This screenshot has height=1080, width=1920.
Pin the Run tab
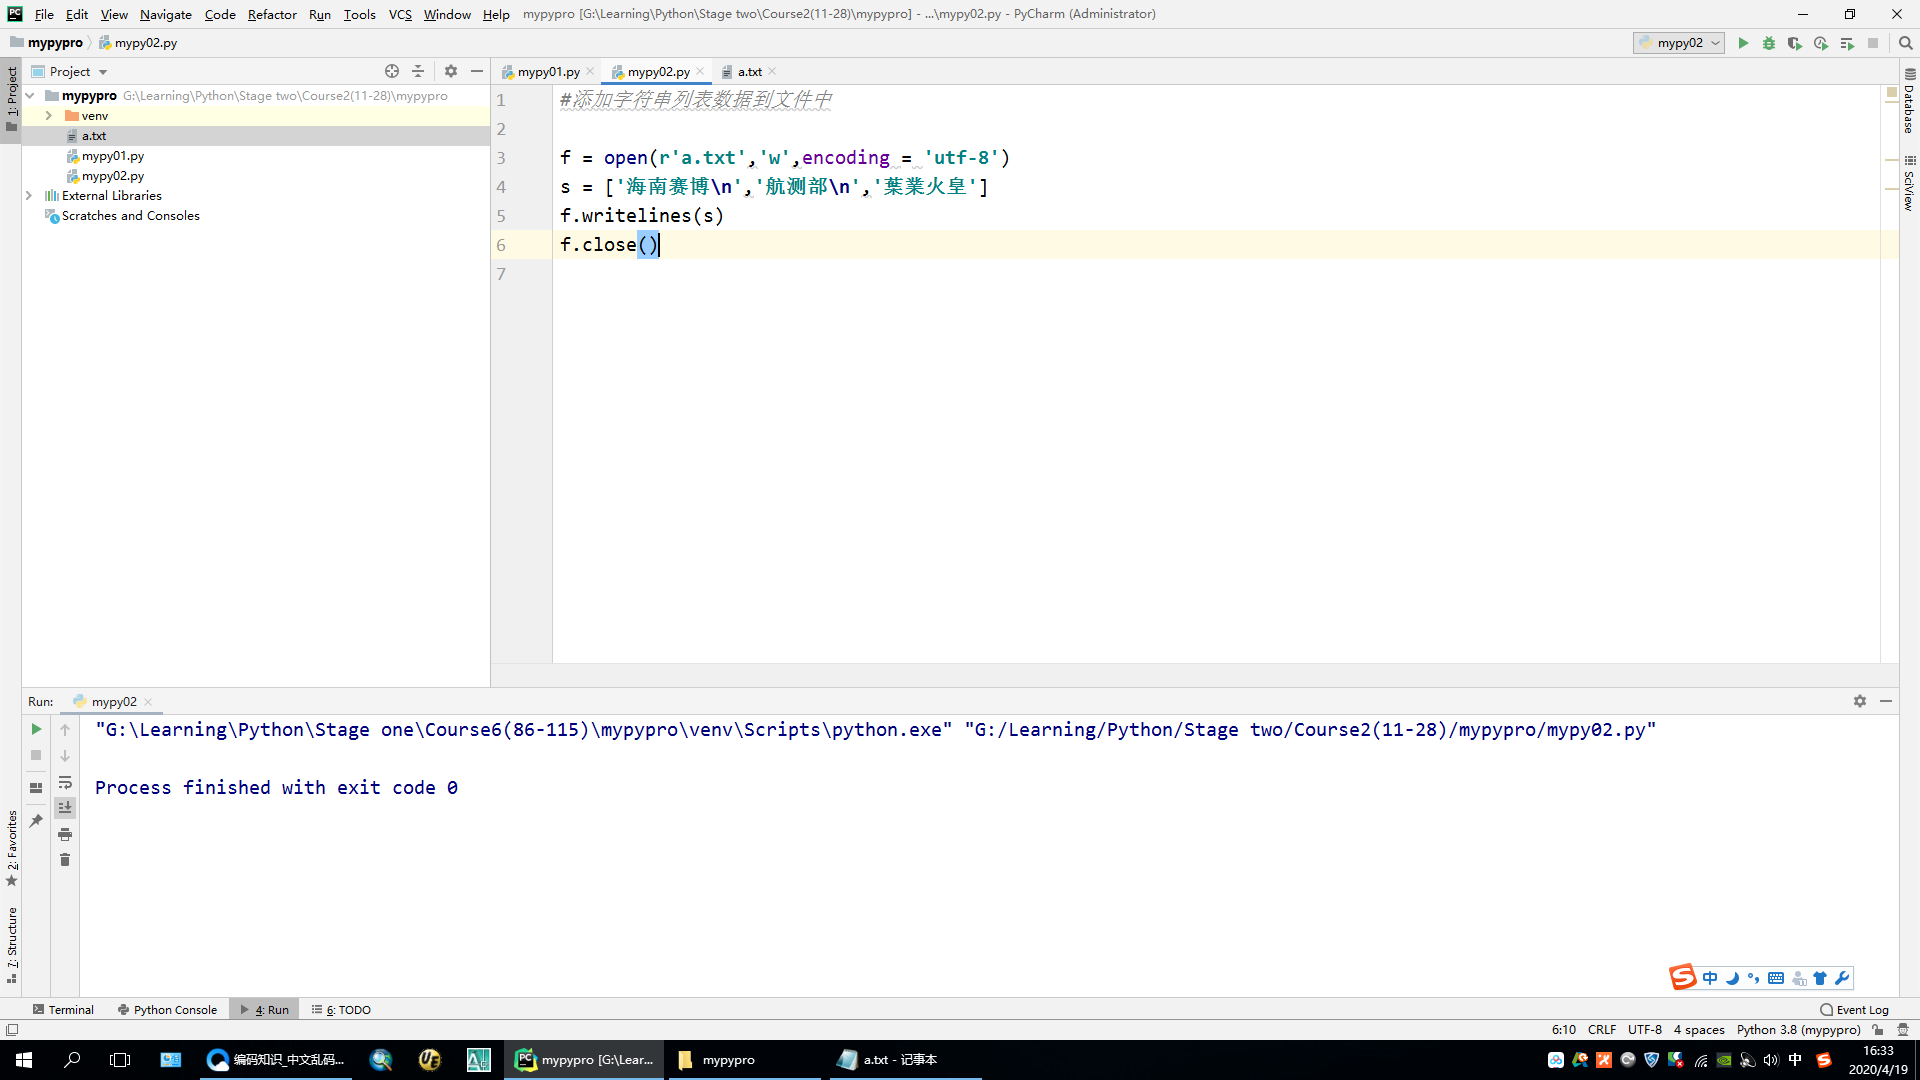pos(36,820)
